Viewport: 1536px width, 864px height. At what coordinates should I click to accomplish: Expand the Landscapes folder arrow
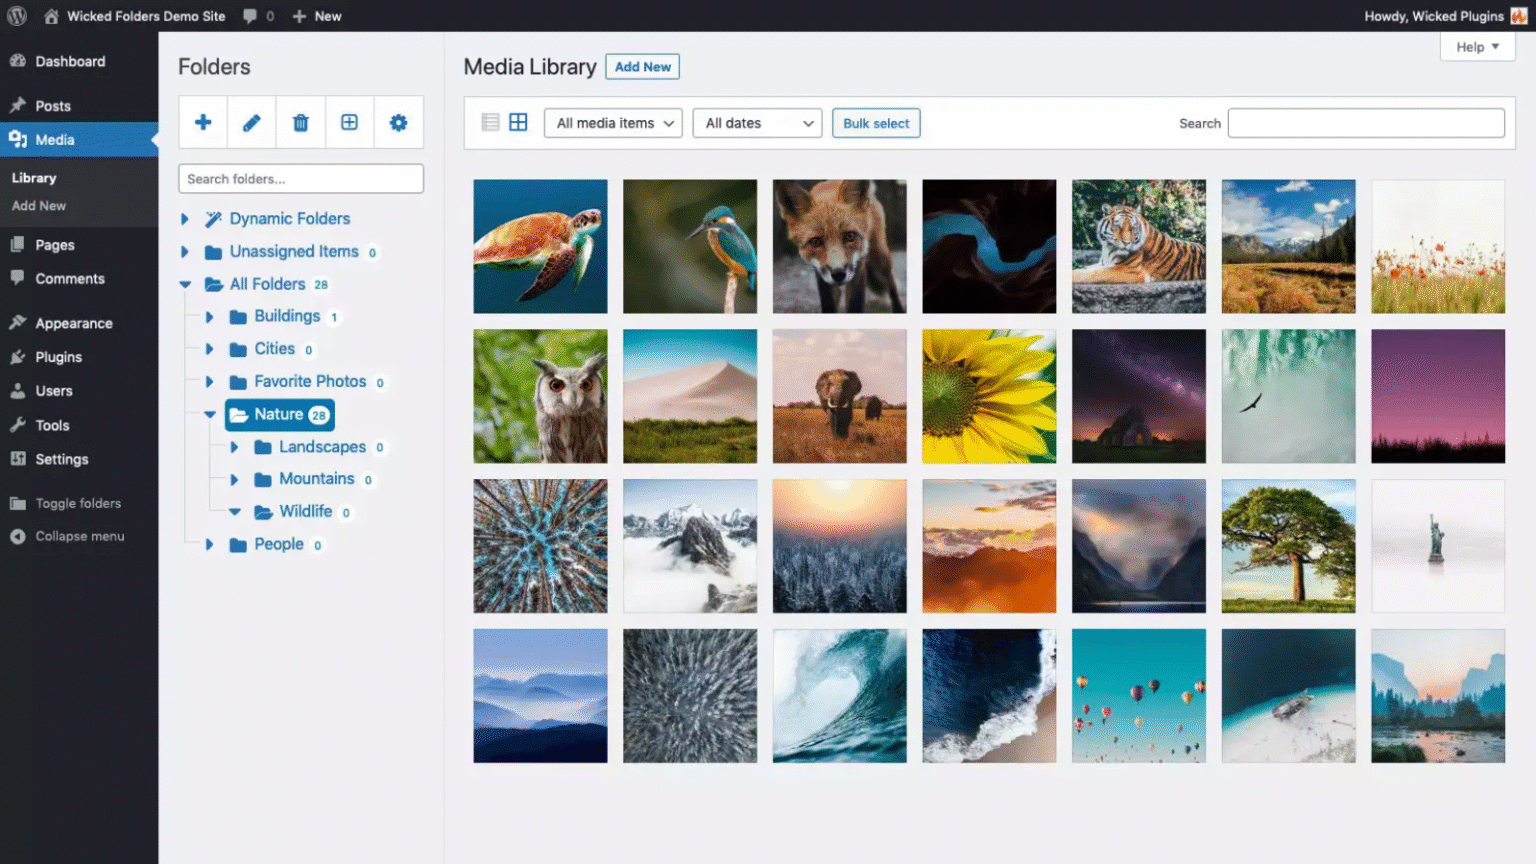[234, 447]
